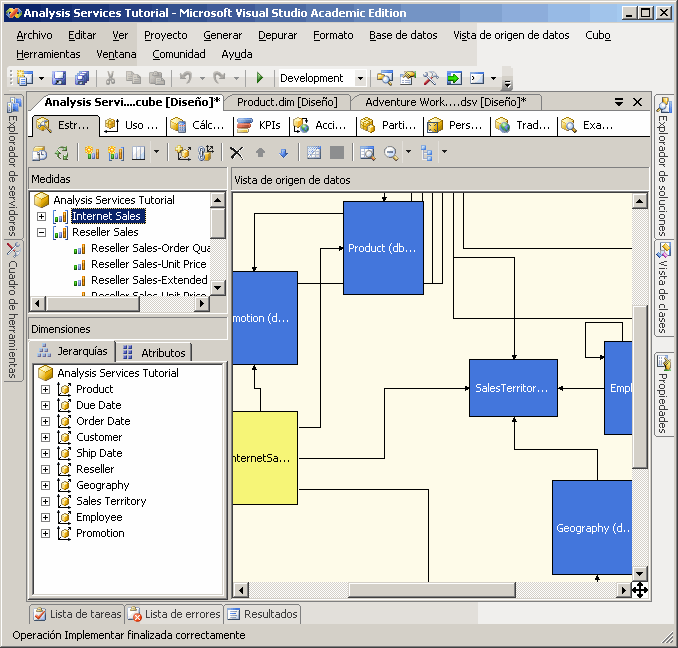
Task: Click the Delete X icon in designer toolbar
Action: tap(237, 153)
